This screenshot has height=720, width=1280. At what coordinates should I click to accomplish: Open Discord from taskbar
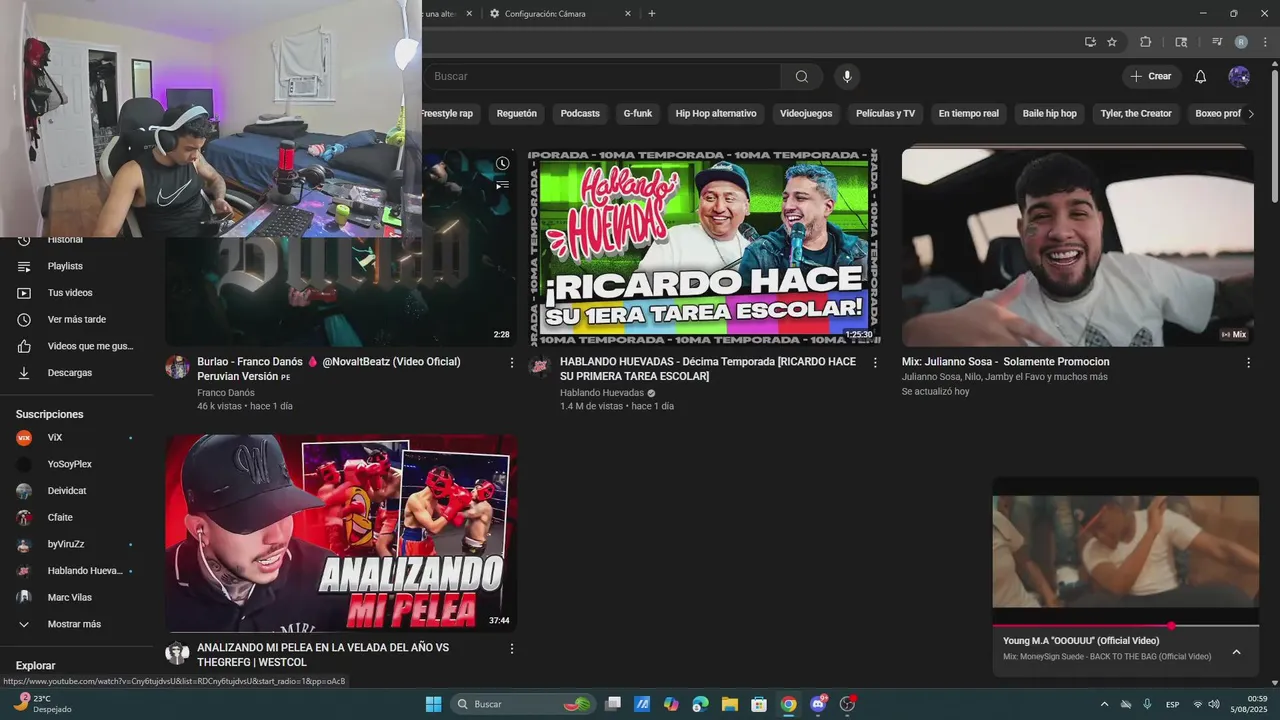point(819,704)
